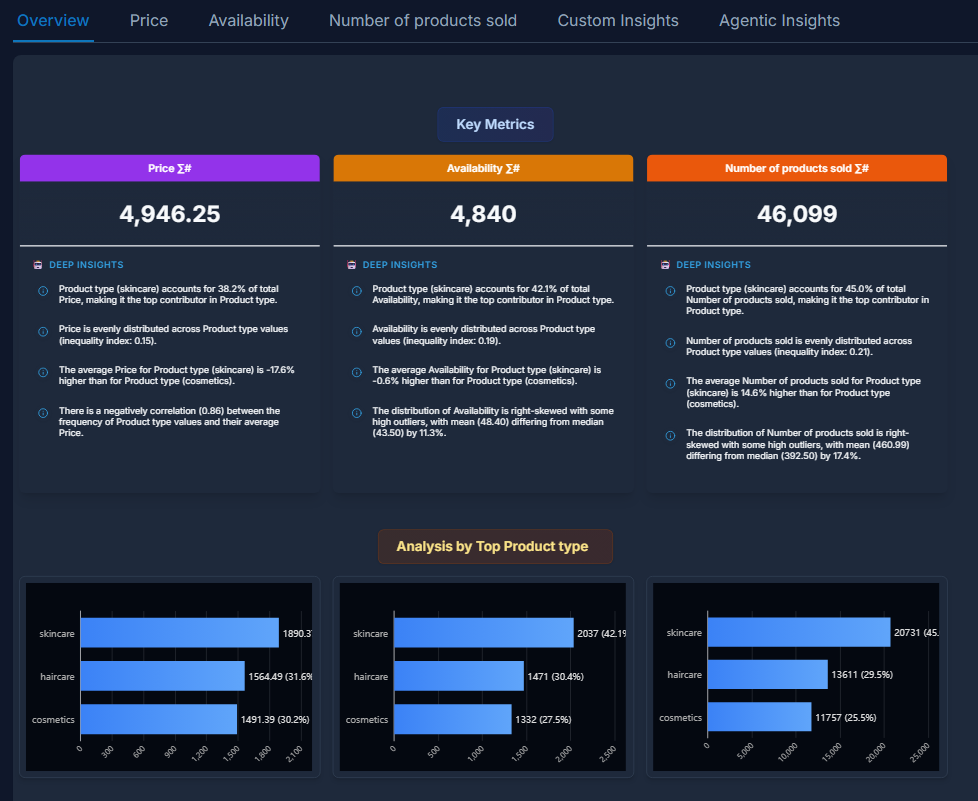
Task: Click info icon beside skincare 14.6% higher insight
Action: click(671, 383)
